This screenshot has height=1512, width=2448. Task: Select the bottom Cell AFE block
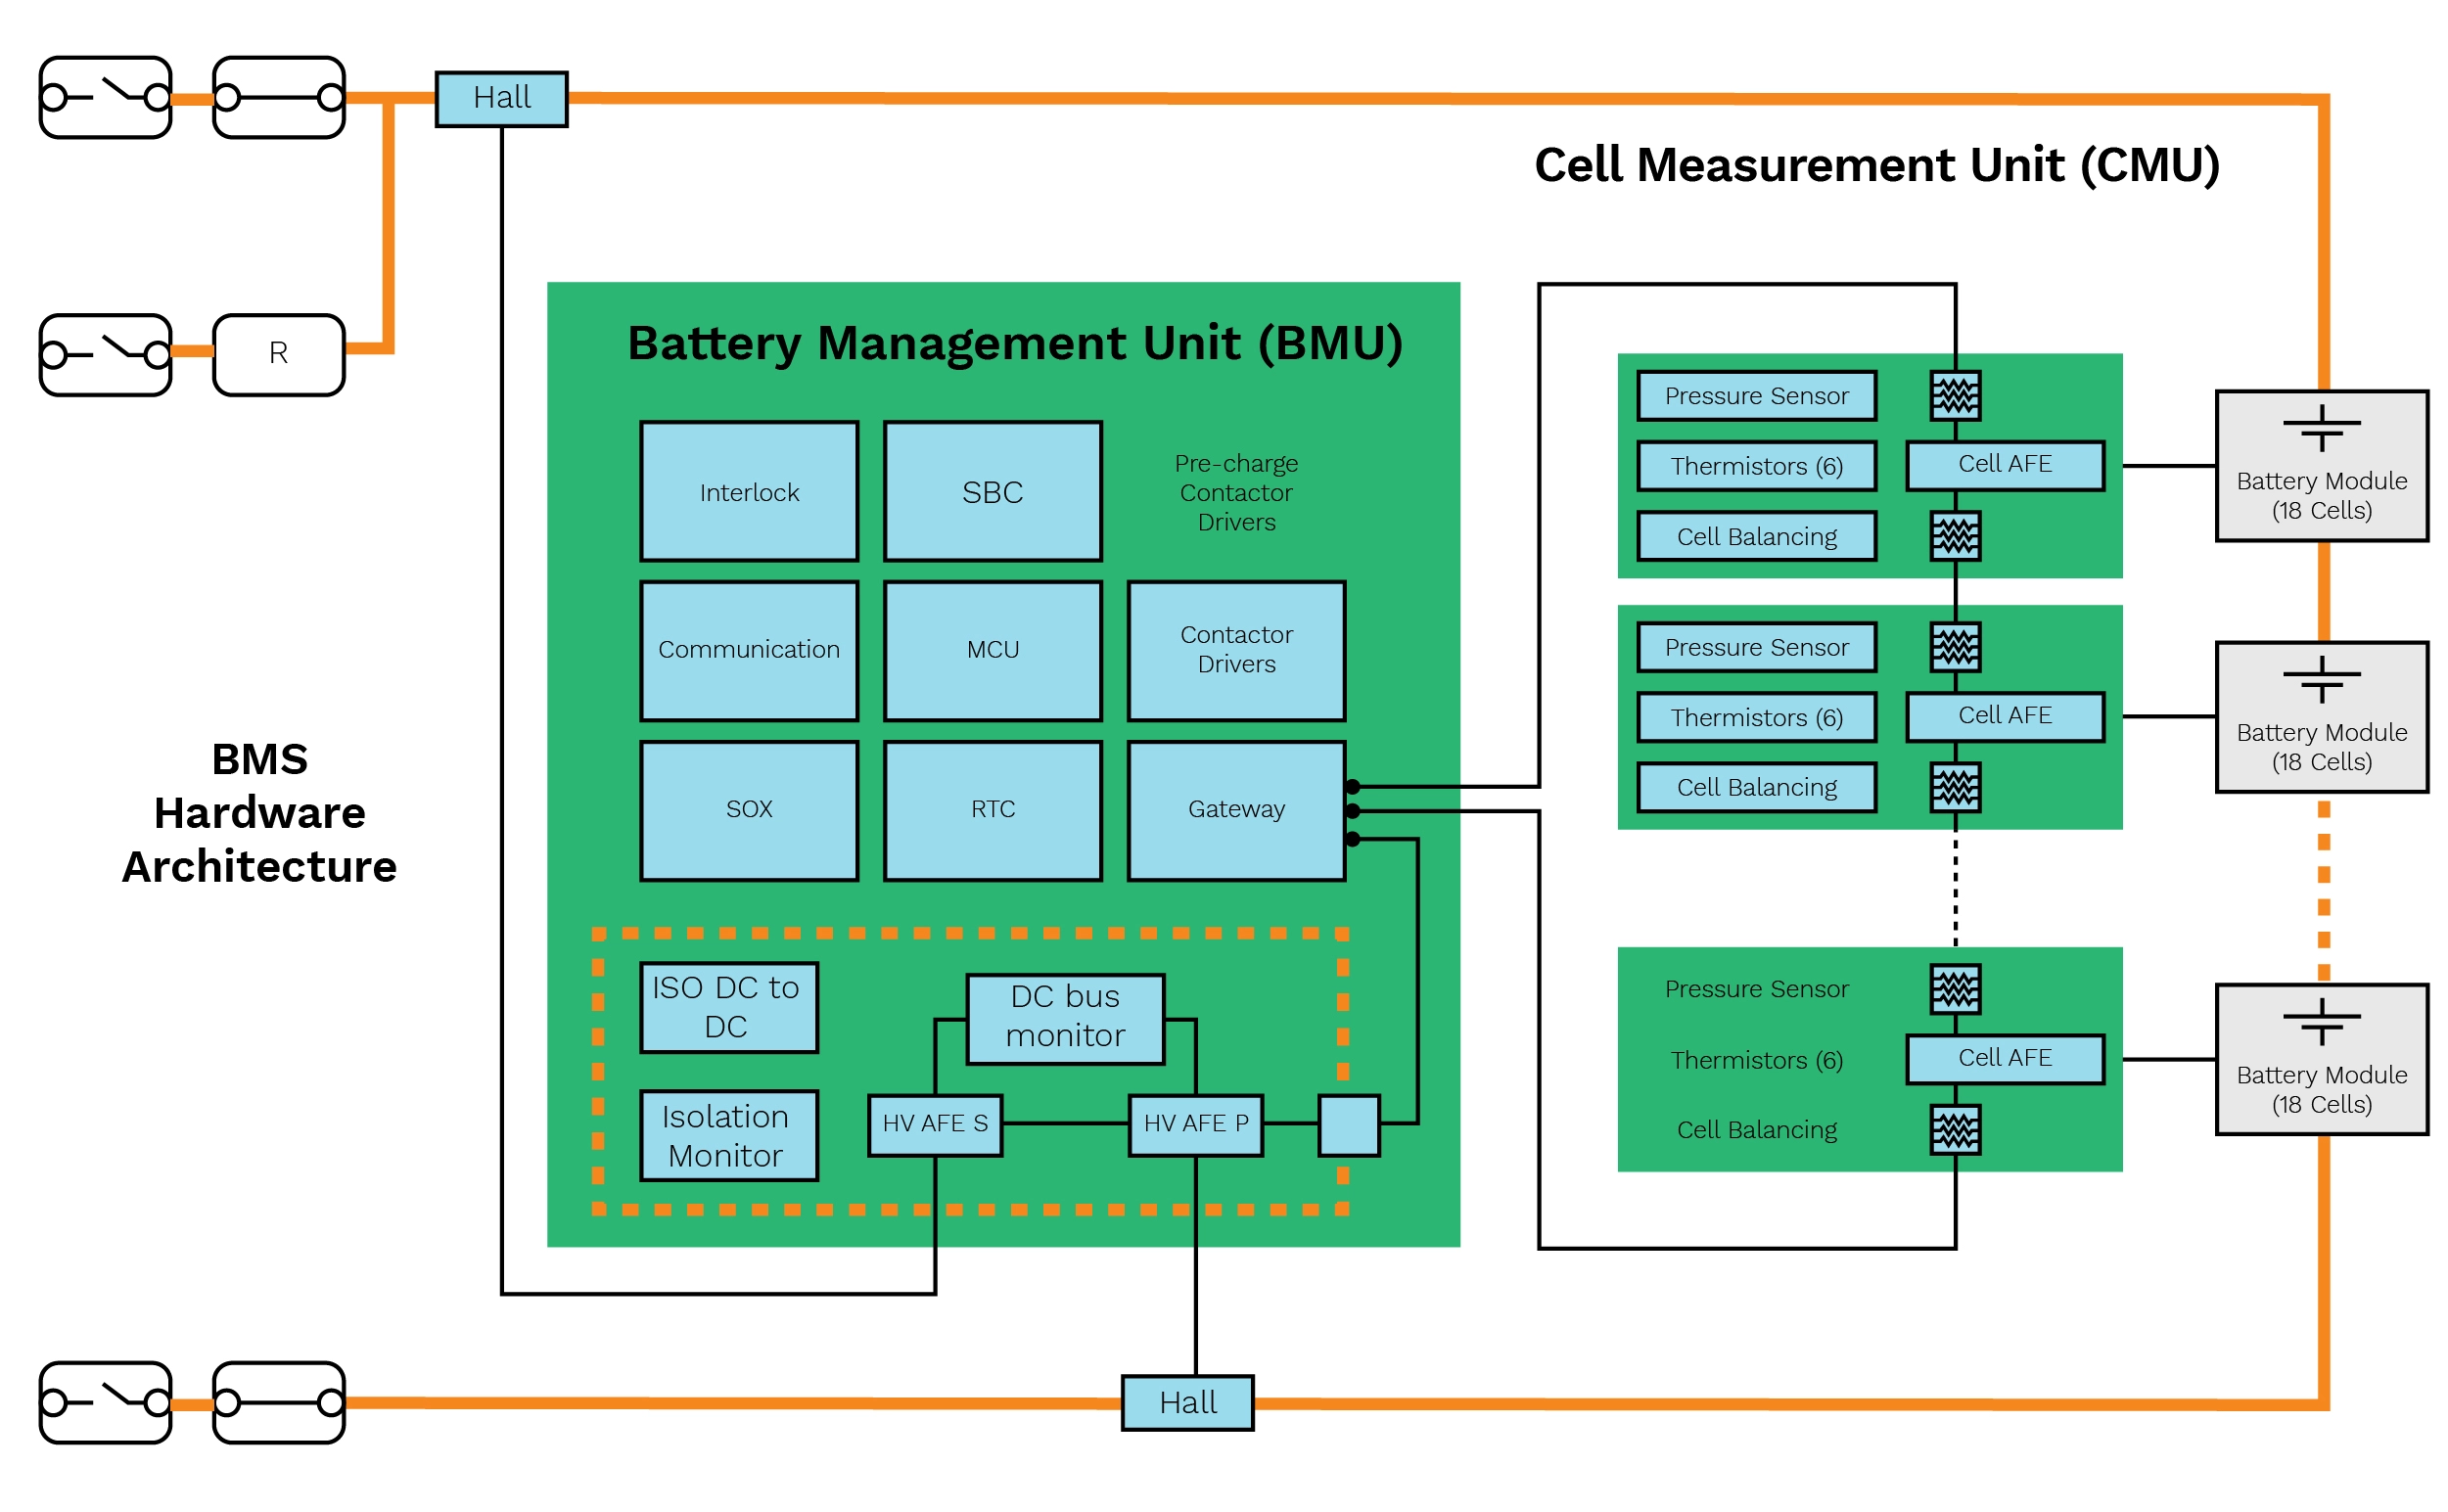click(2004, 1058)
